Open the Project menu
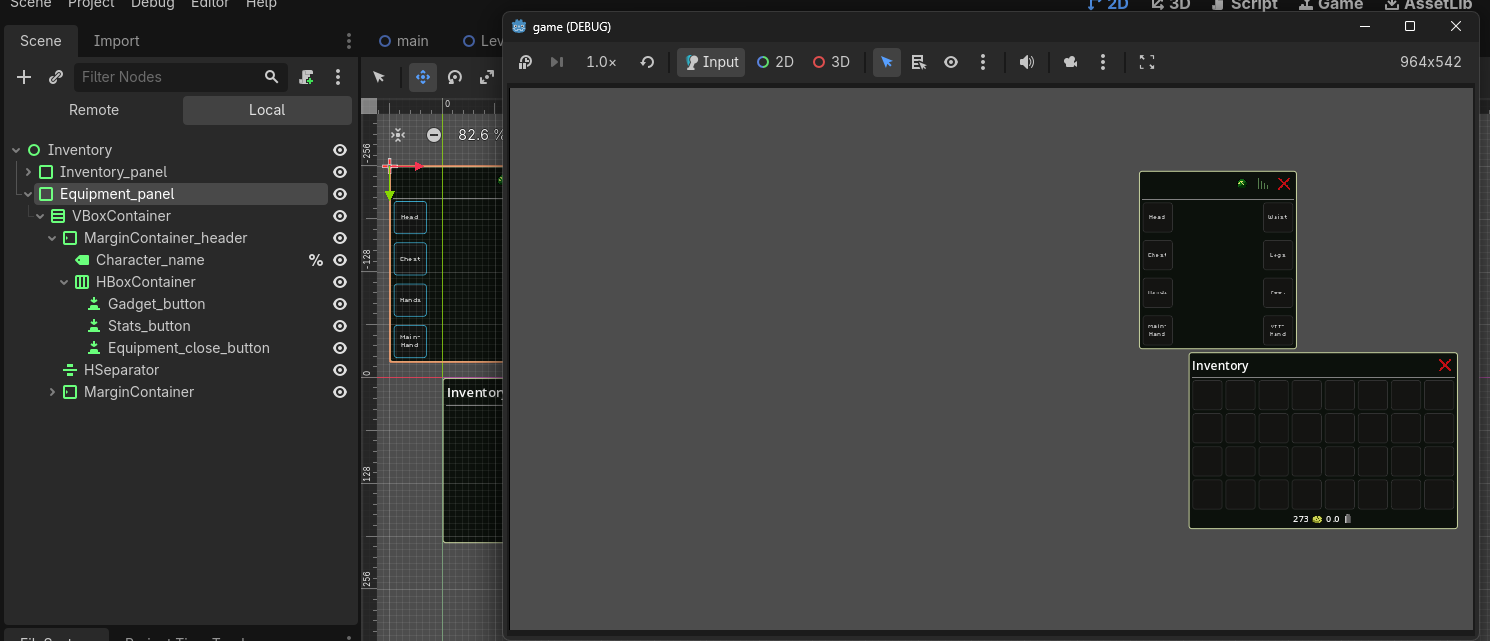Image resolution: width=1490 pixels, height=641 pixels. [x=91, y=4]
